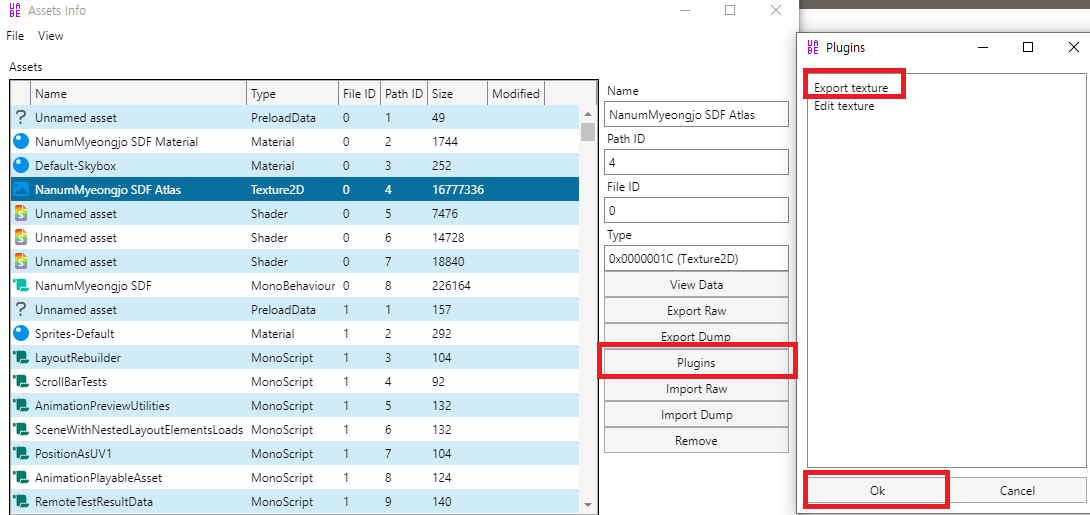Click the Remove button
Viewport: 1090px width, 515px height.
click(697, 441)
